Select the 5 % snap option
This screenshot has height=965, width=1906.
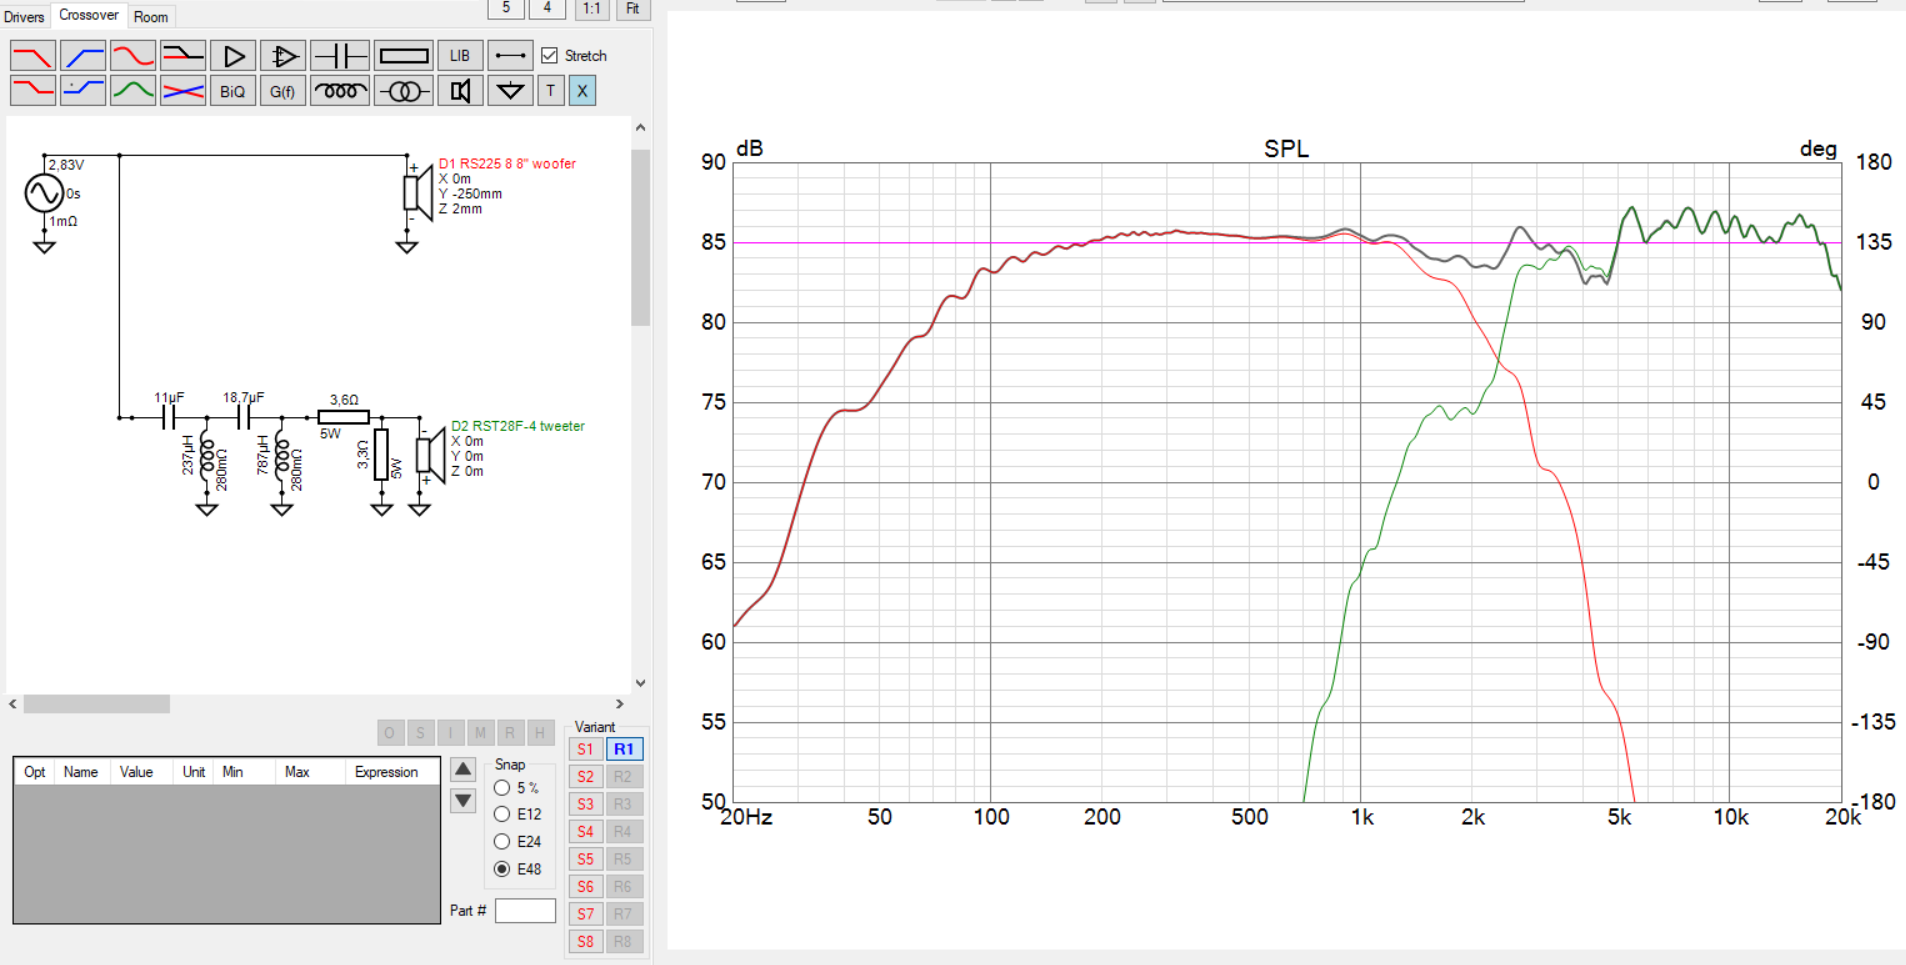click(502, 788)
